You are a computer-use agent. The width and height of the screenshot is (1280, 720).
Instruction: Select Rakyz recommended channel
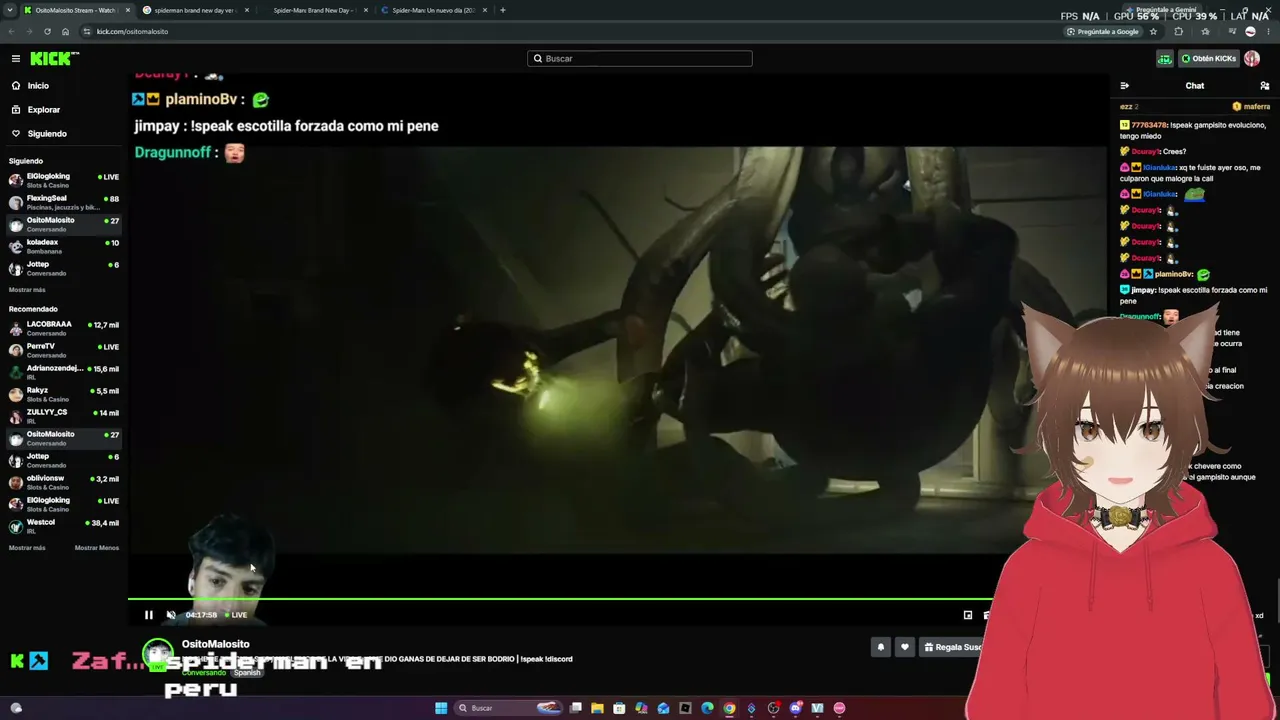coord(64,394)
